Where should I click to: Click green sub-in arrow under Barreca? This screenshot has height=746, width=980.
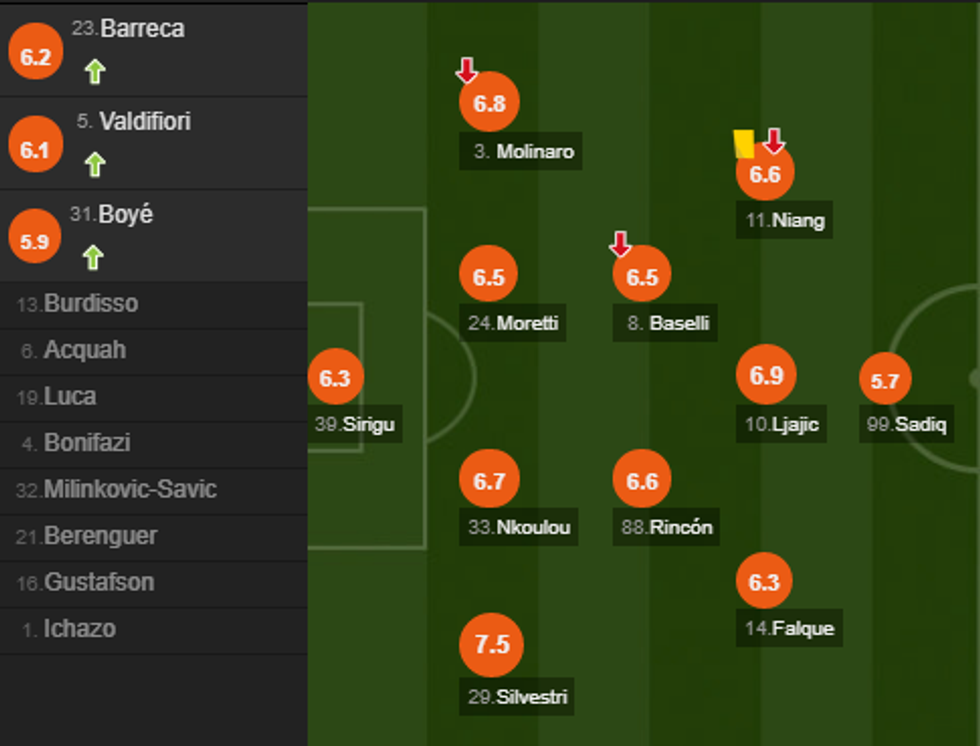tap(94, 71)
